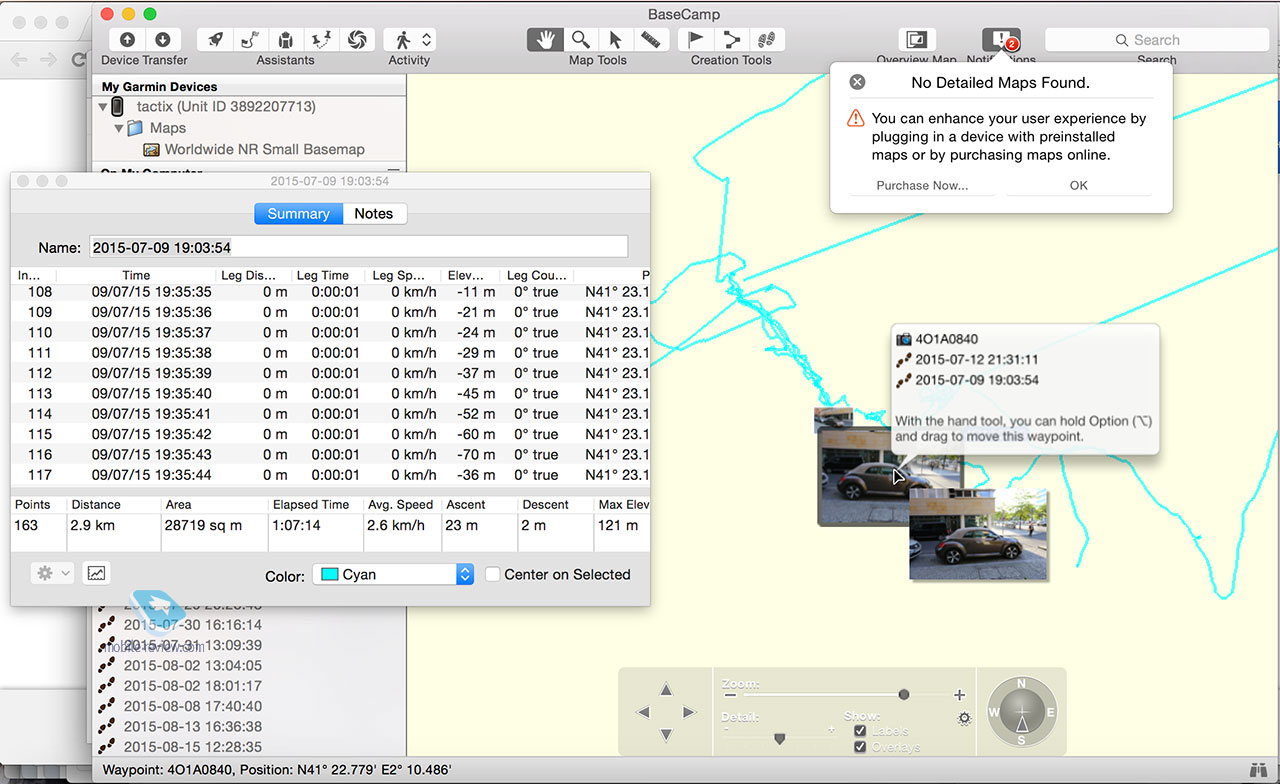The width and height of the screenshot is (1280, 784).
Task: Select the New Route creation tool
Action: coord(731,40)
